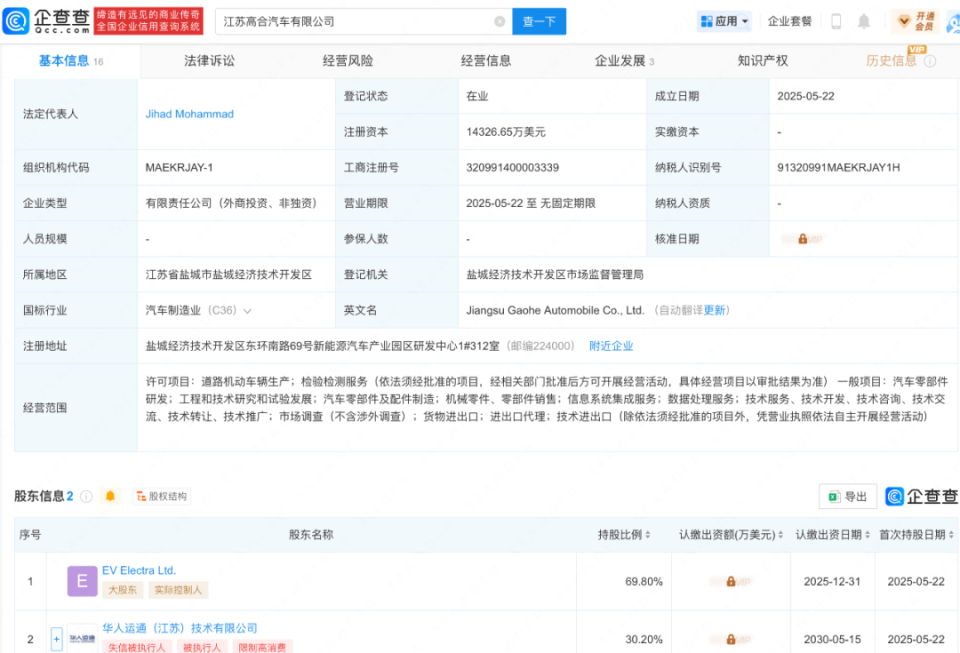This screenshot has height=653, width=960.
Task: Open 企业套餐 link
Action: (x=789, y=21)
